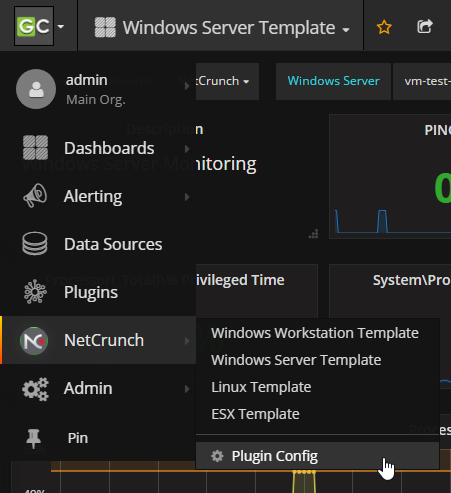The height and width of the screenshot is (493, 451).
Task: Expand the NetCrunch submenu arrow
Action: (x=187, y=341)
